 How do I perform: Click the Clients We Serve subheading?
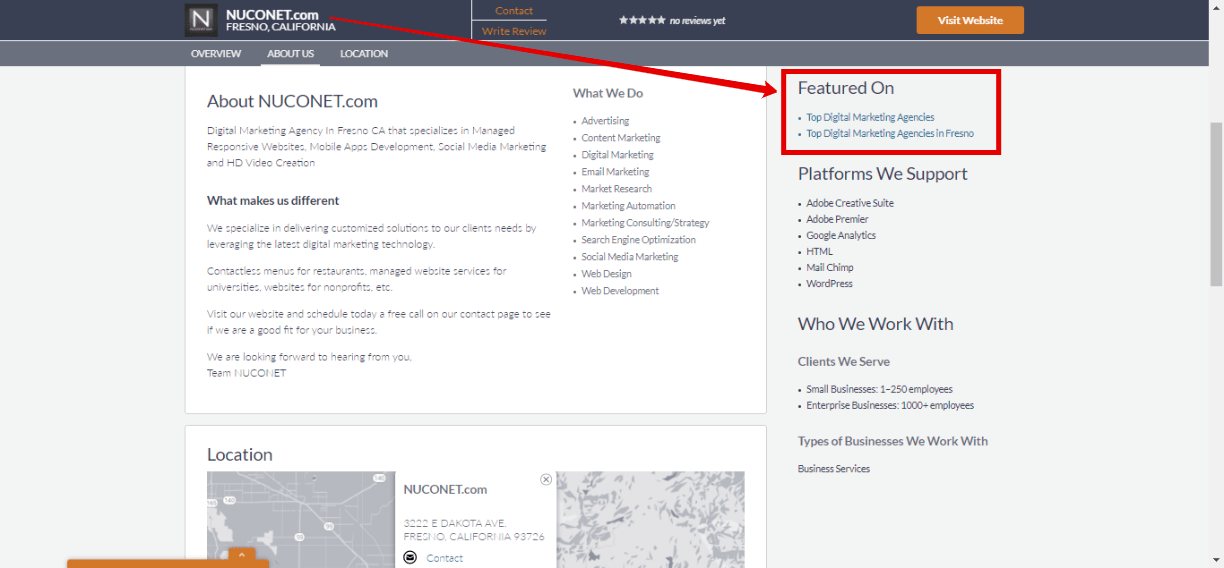(x=844, y=361)
